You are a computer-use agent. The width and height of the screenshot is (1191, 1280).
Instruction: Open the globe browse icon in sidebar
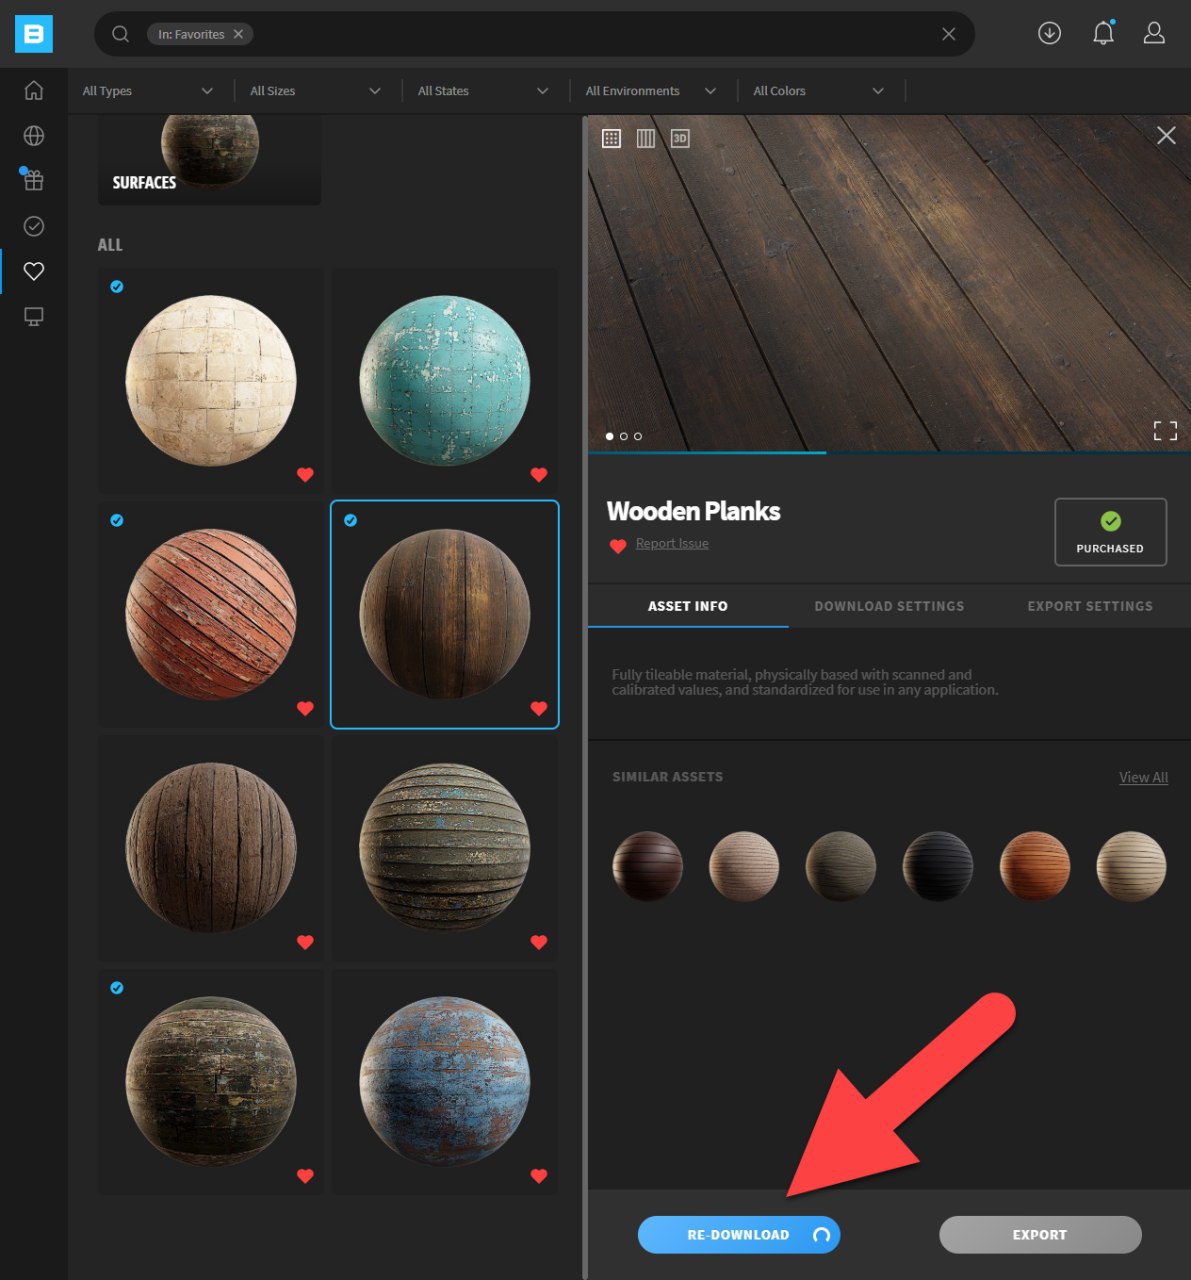(34, 136)
